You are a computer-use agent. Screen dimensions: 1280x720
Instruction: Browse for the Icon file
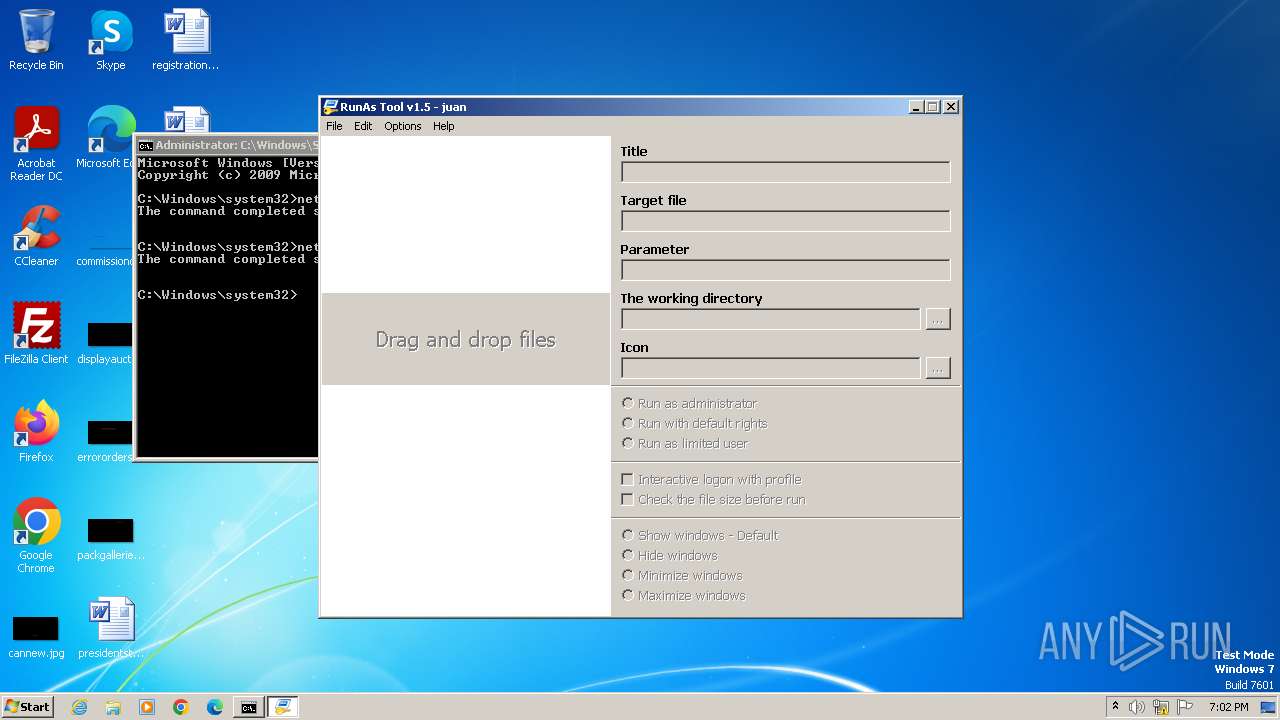click(937, 368)
